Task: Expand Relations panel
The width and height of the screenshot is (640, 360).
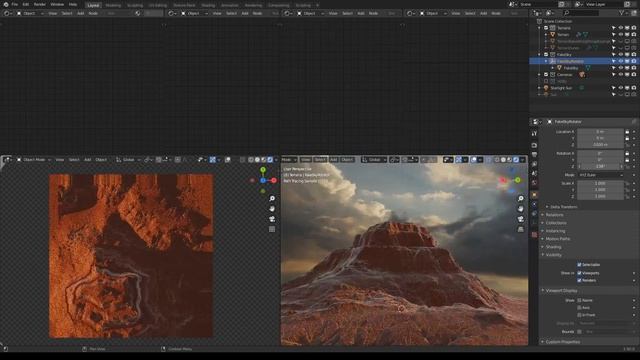Action: pyautogui.click(x=554, y=215)
